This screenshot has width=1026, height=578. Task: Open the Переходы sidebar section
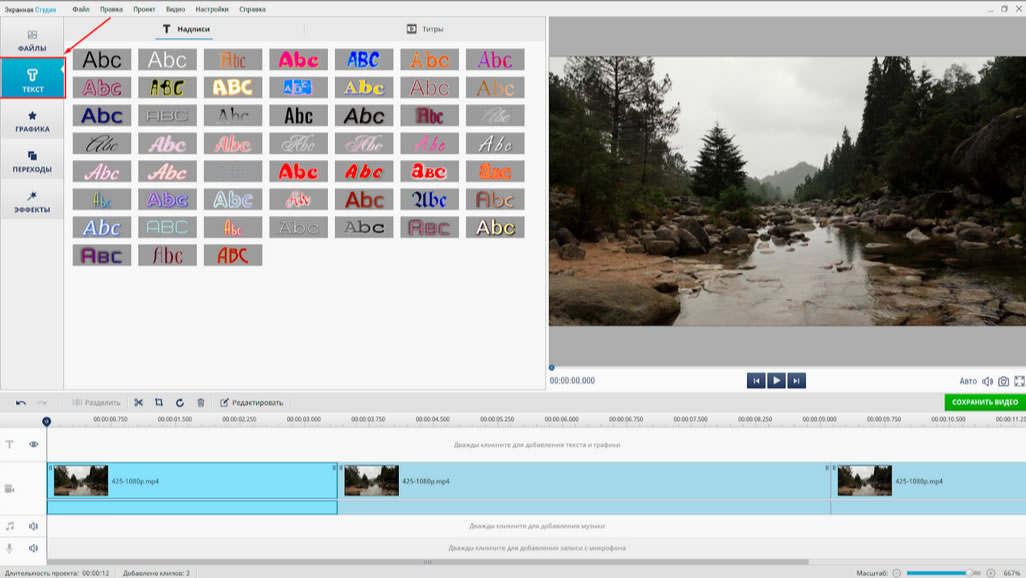tap(32, 162)
